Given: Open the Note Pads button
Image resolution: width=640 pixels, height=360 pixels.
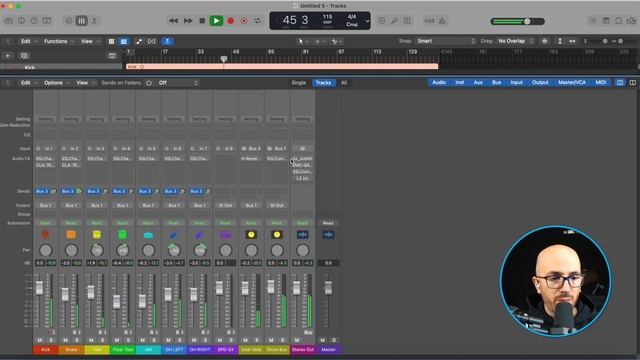Looking at the screenshot, I should tap(606, 21).
